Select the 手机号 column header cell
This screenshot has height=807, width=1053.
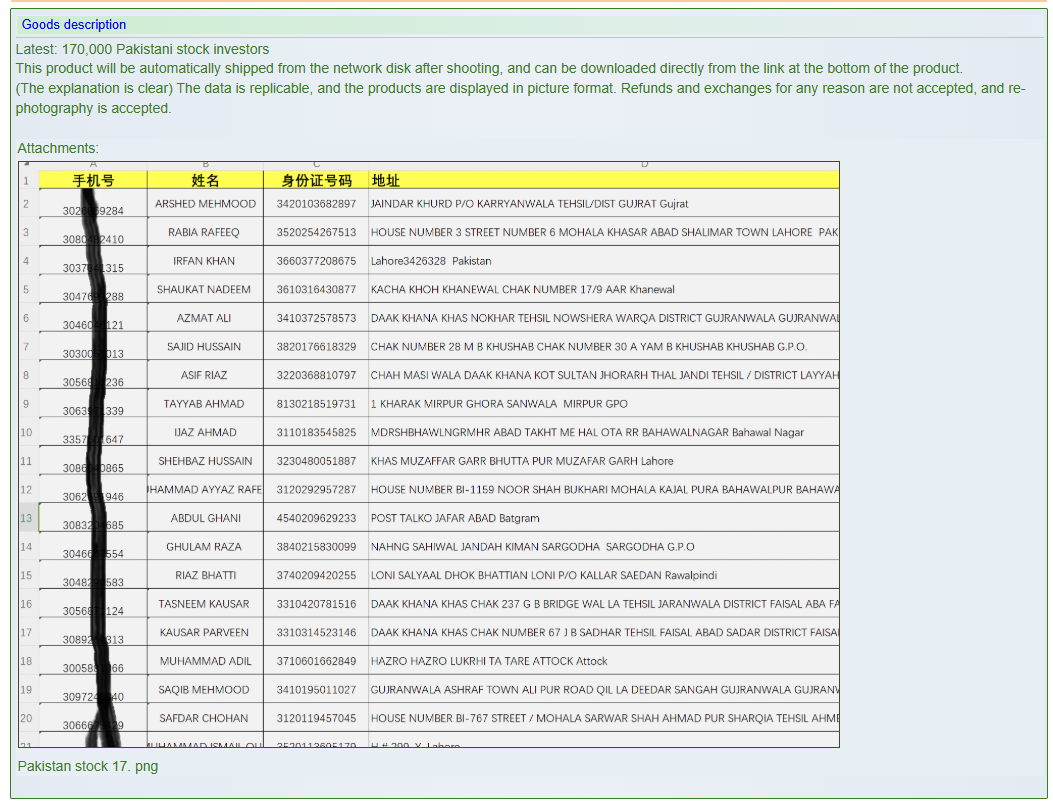(x=93, y=180)
